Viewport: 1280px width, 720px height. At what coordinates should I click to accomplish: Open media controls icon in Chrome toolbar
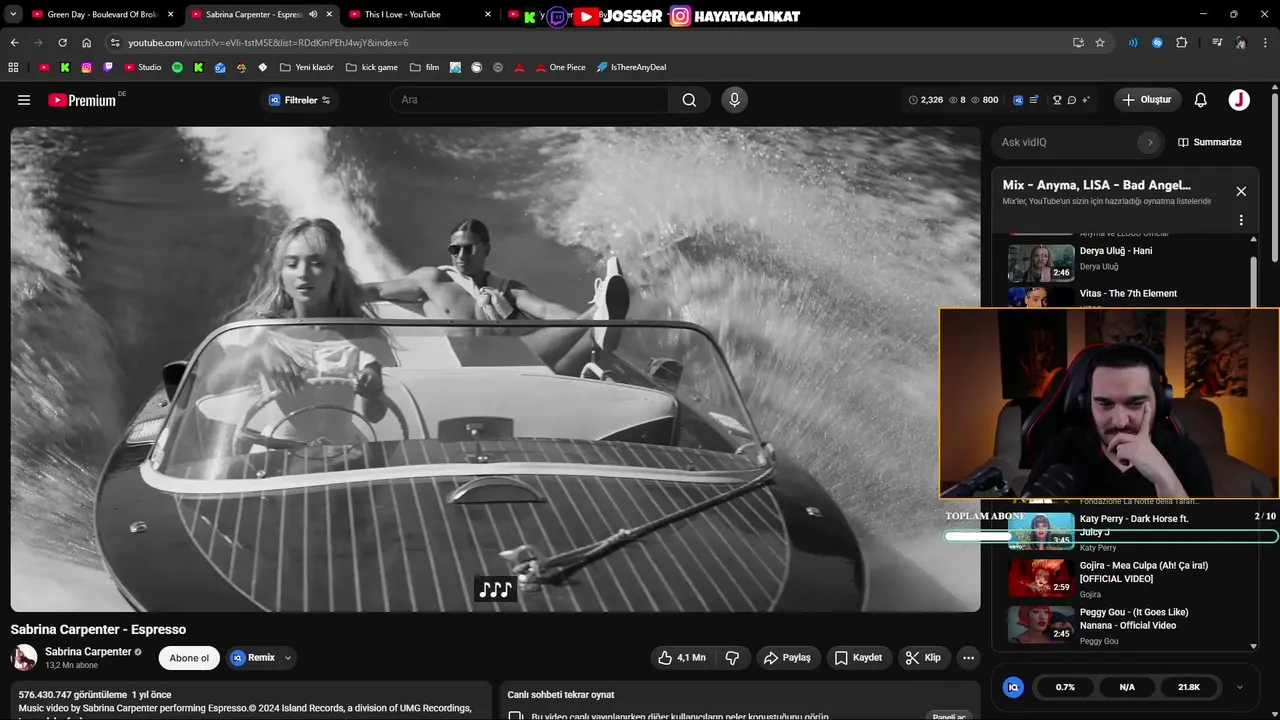point(1216,43)
